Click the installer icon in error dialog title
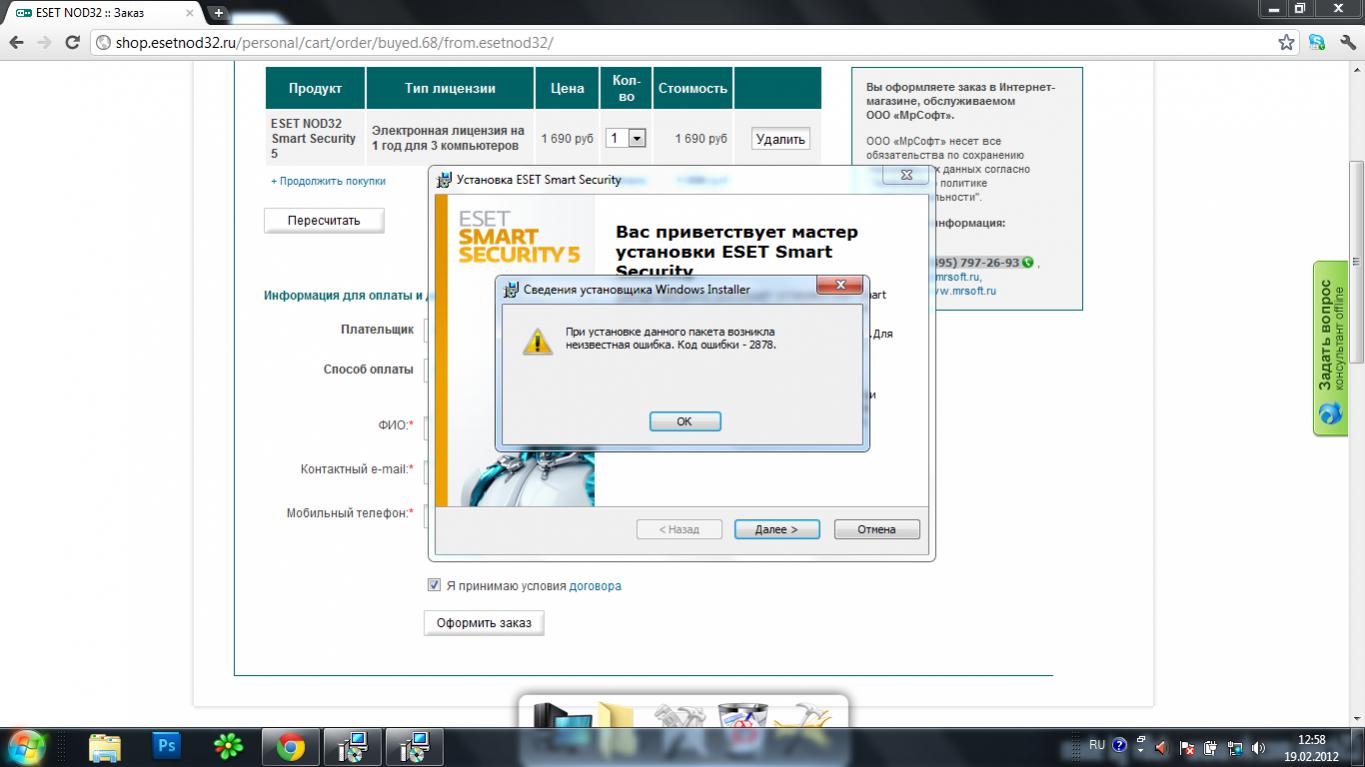Screen dimensions: 1365x767 [511, 290]
